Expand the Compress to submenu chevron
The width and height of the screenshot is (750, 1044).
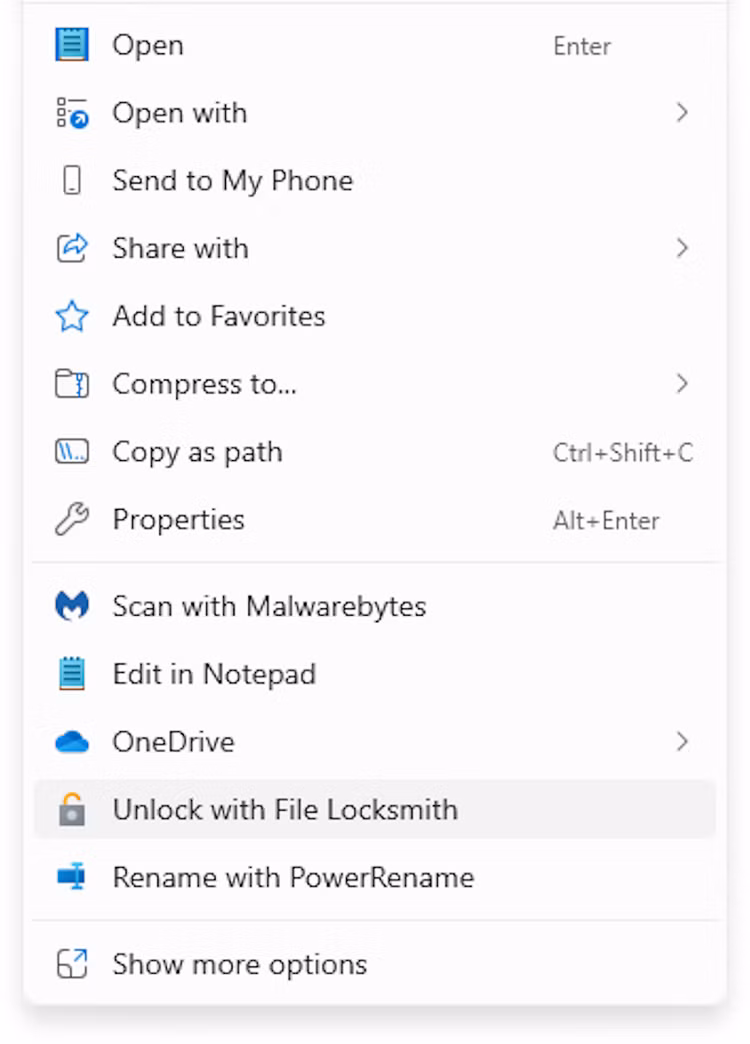(x=683, y=384)
